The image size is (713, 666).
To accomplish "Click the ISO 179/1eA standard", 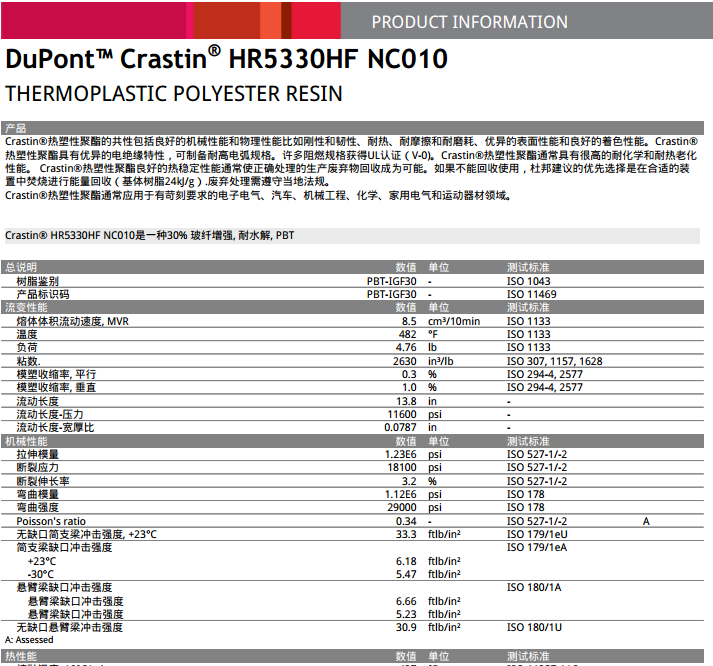I will click(537, 547).
